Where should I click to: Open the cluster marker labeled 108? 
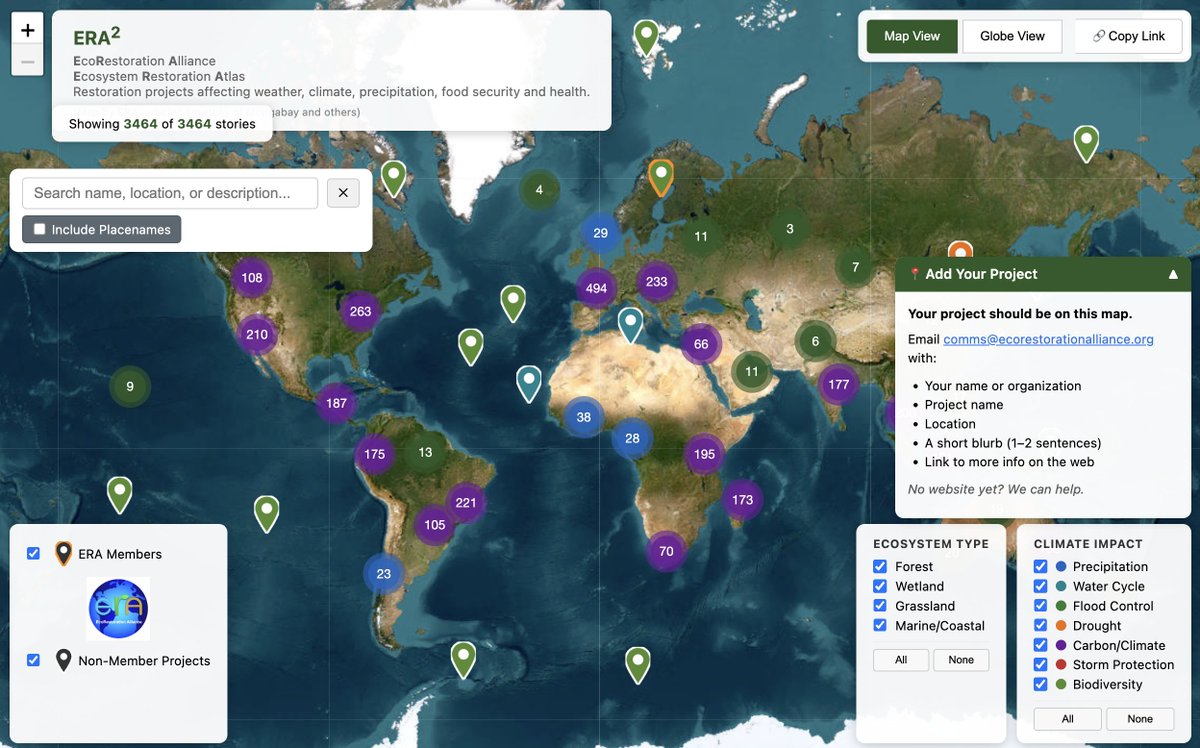(x=252, y=278)
